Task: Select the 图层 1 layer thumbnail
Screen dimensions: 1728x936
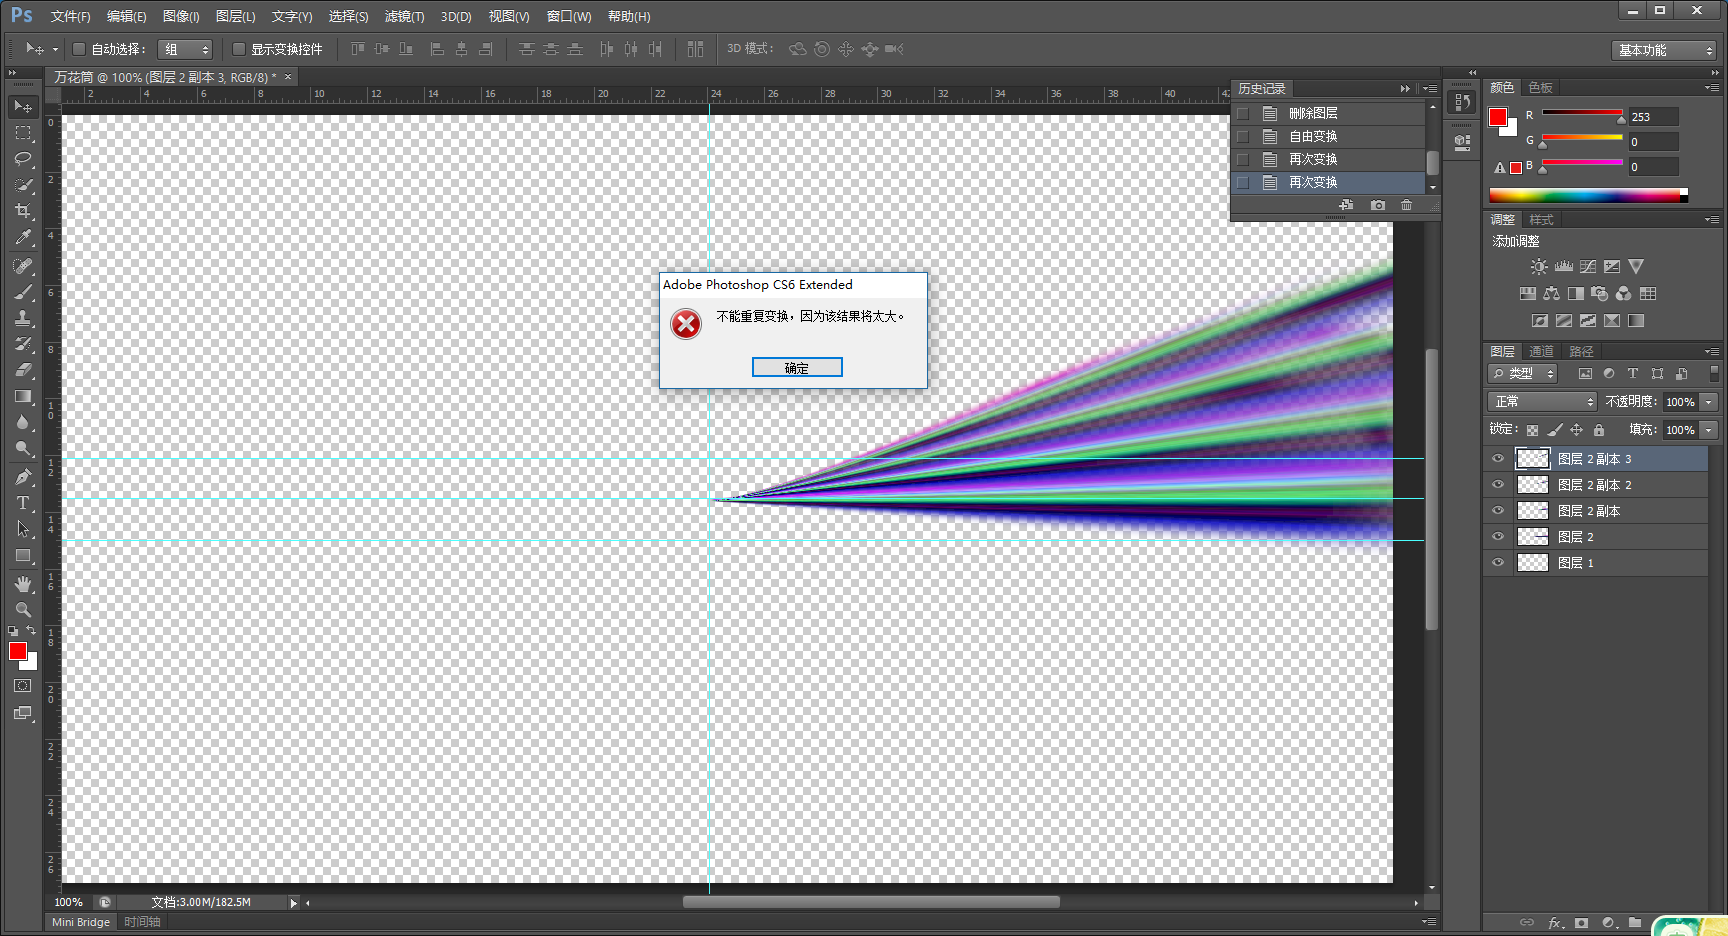Action: [1532, 563]
